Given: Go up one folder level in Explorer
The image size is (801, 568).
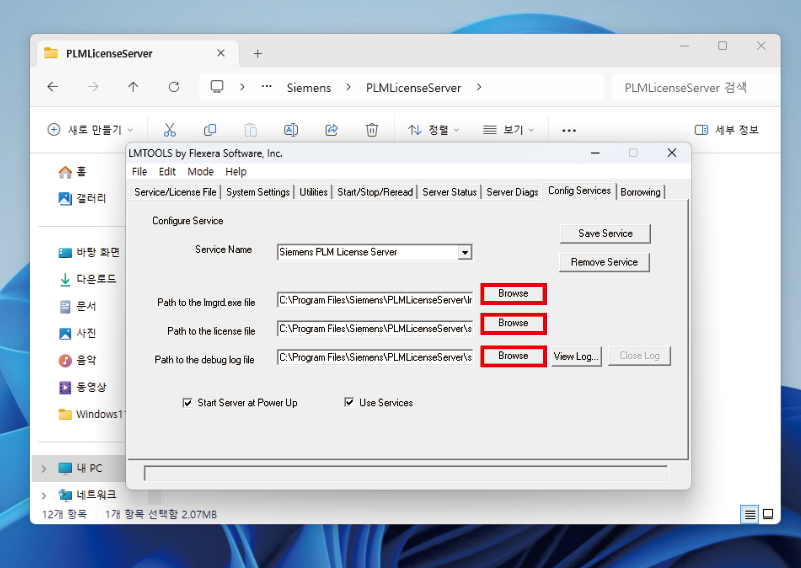Looking at the screenshot, I should [133, 87].
